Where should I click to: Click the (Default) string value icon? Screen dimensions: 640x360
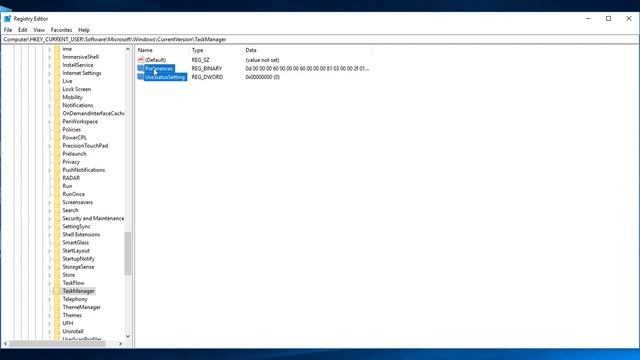[x=141, y=60]
